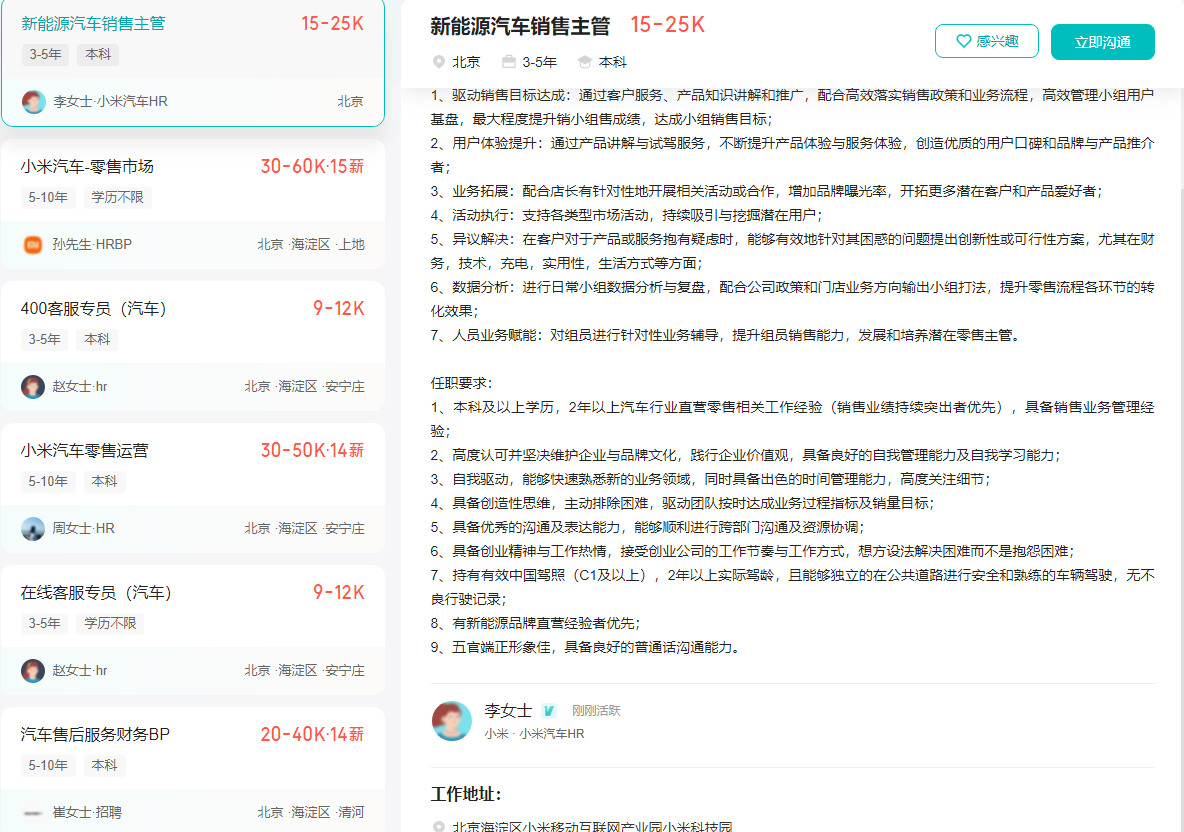Click 李女士 avatar in first job card
The height and width of the screenshot is (832, 1184).
33,101
